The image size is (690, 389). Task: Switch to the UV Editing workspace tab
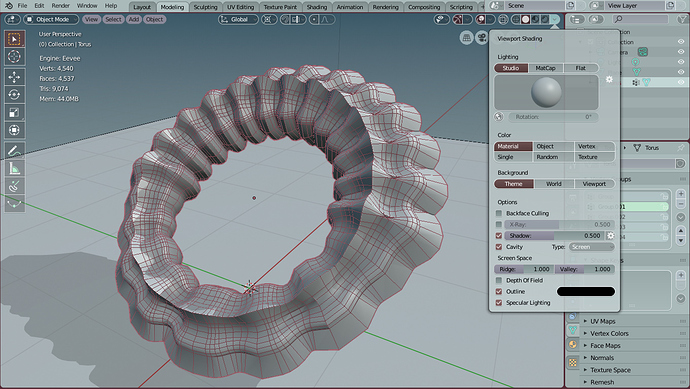pos(240,7)
